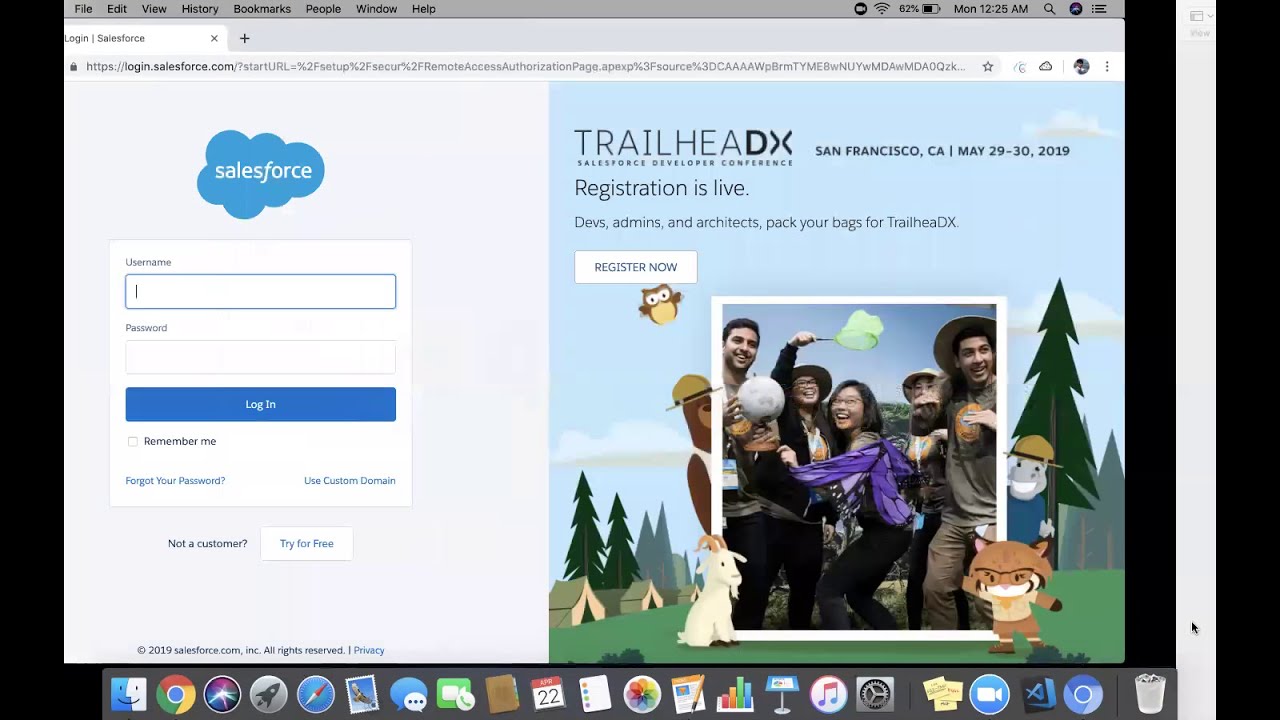
Task: Open Forgot Your Password link
Action: point(175,481)
